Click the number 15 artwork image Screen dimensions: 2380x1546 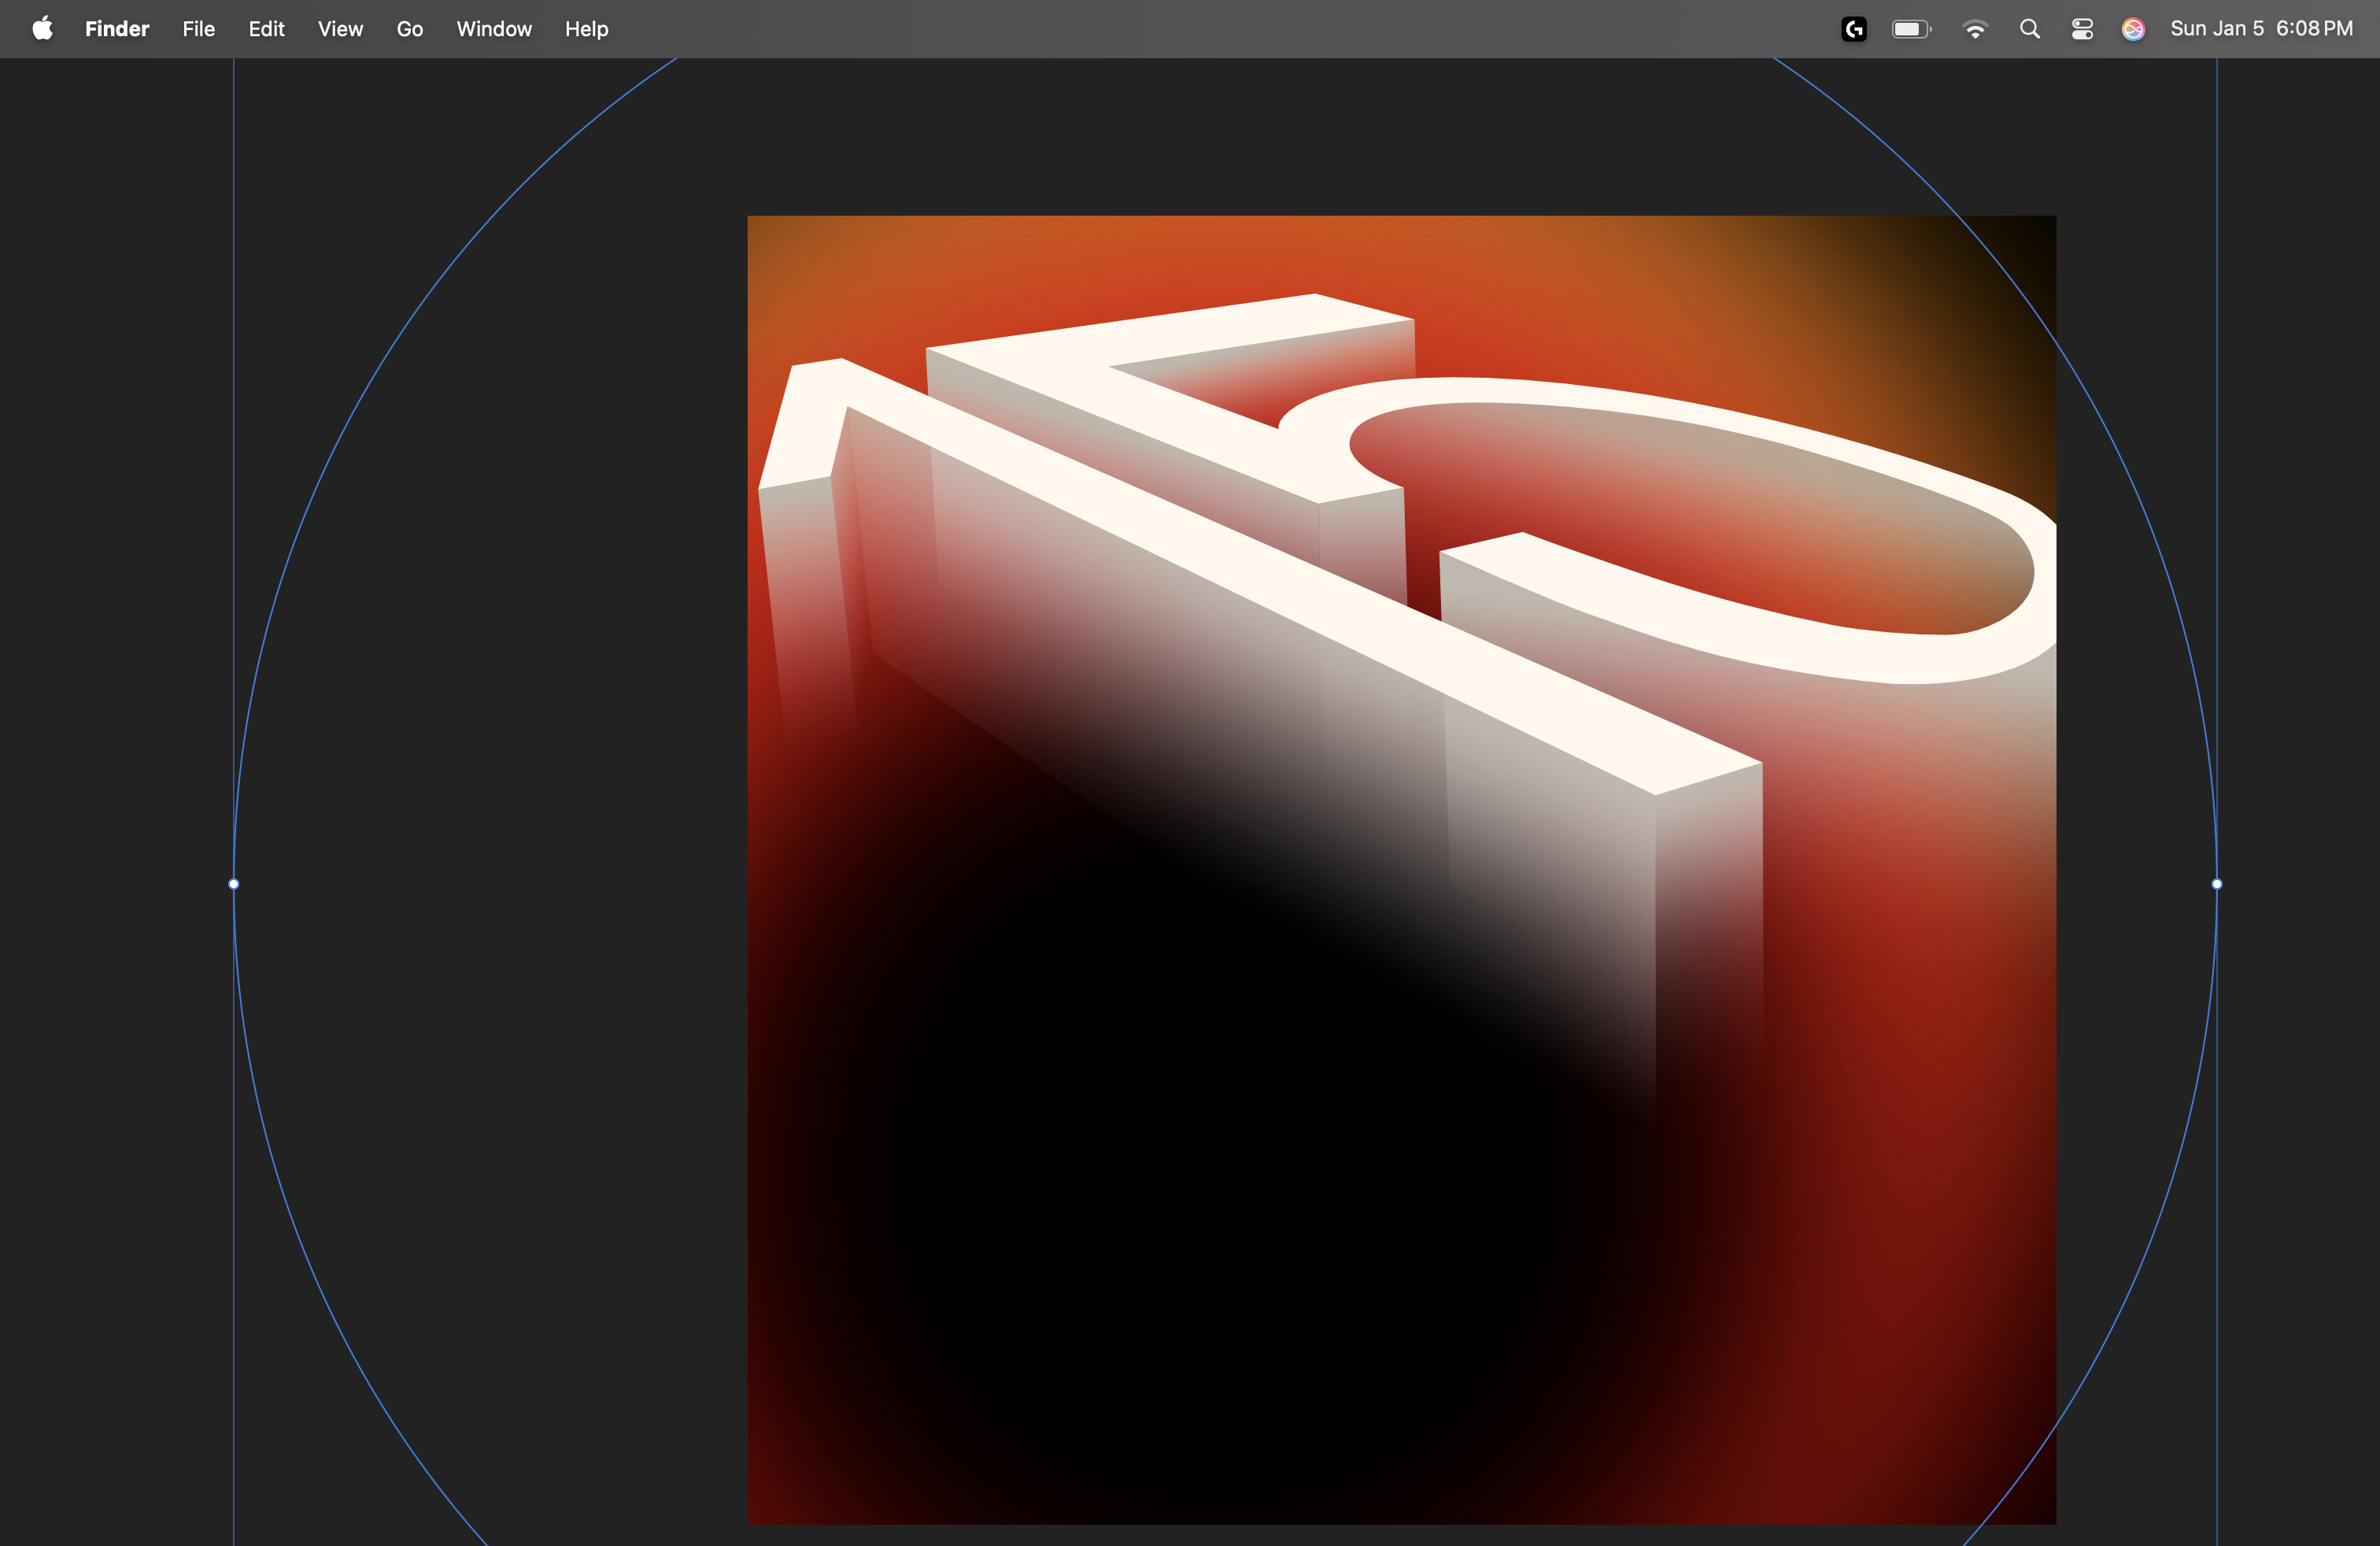(x=1401, y=870)
